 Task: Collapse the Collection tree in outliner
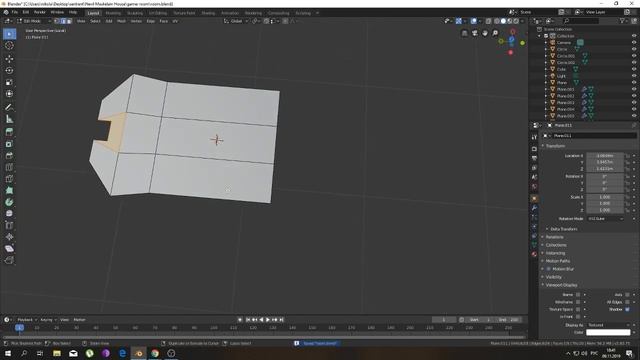tap(540, 36)
